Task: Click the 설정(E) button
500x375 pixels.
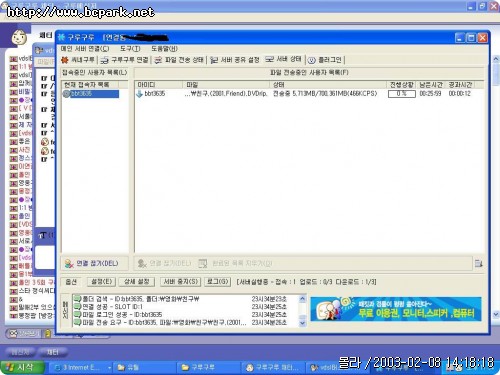Action: [x=101, y=282]
